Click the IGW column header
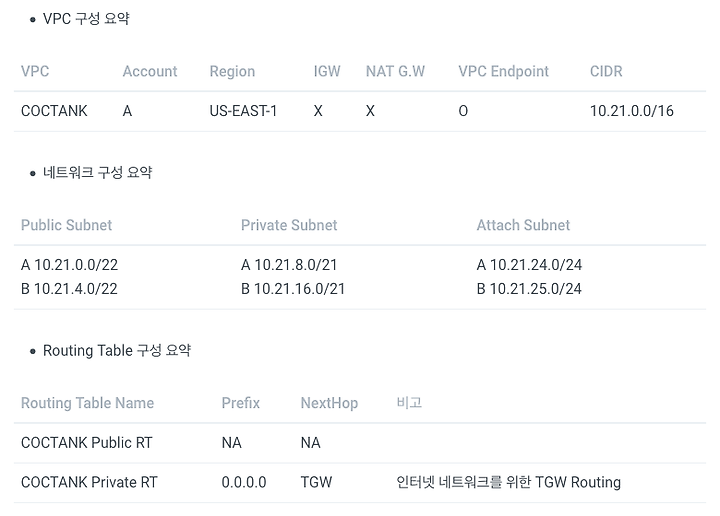720x516 pixels. (x=327, y=72)
